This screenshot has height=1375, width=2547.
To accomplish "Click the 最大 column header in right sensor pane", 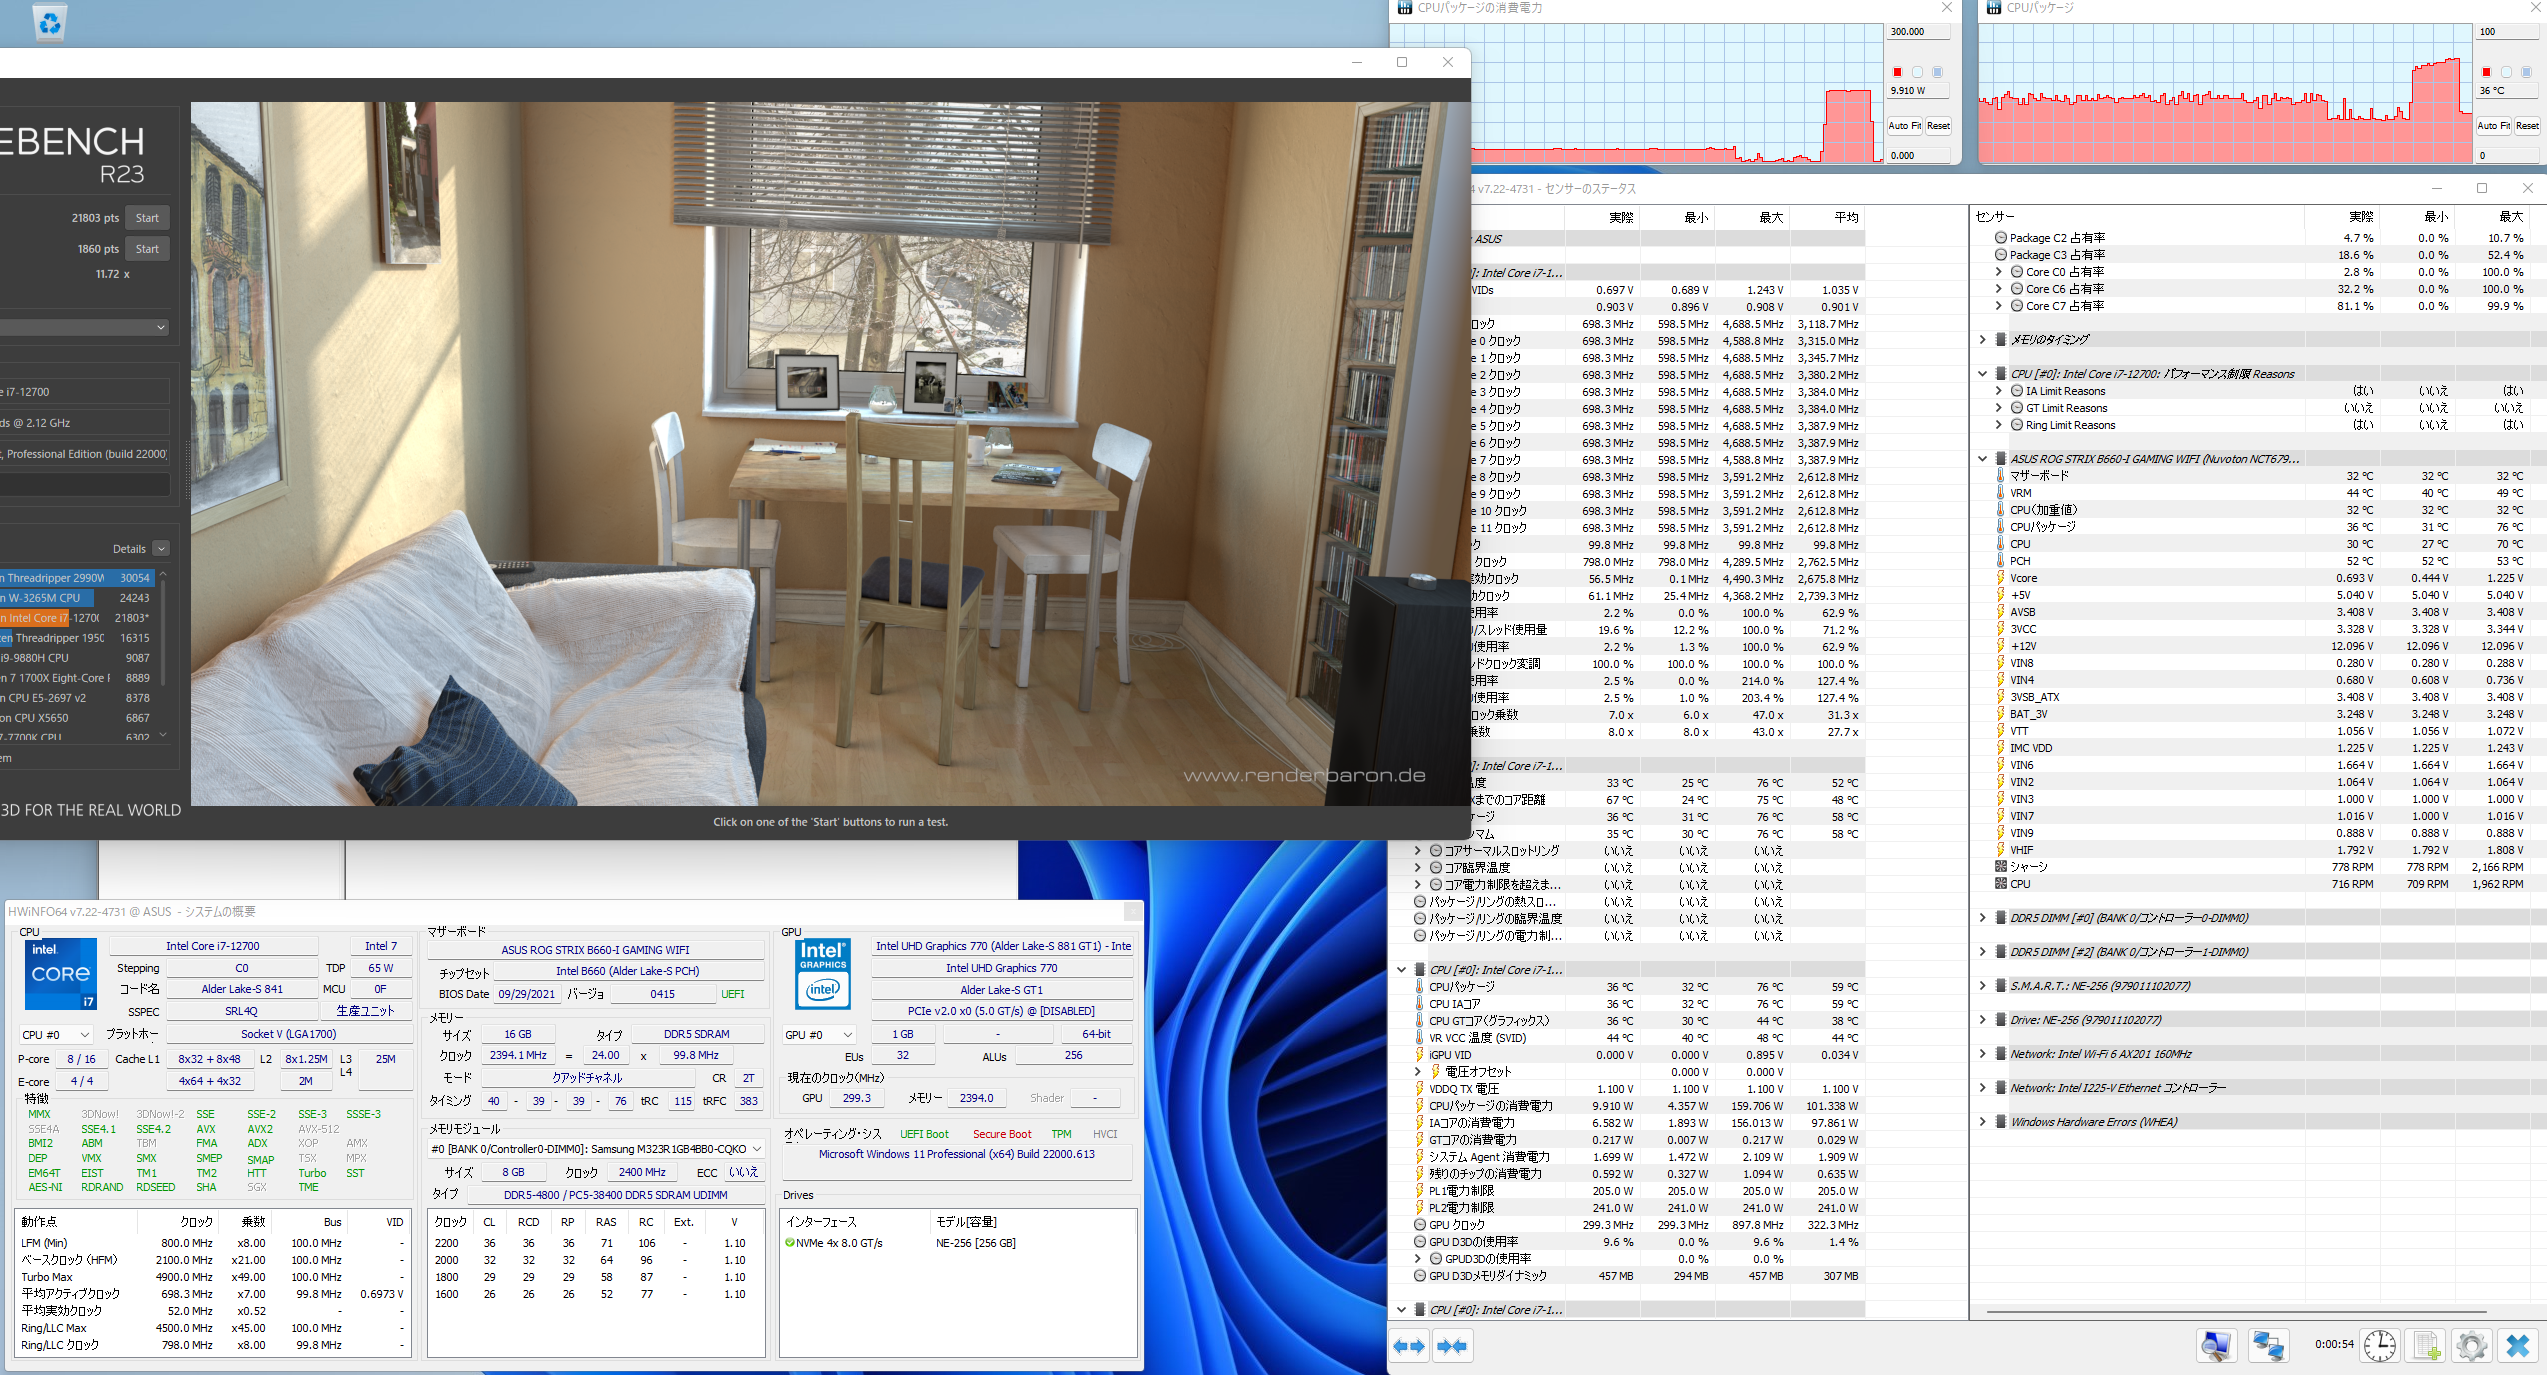I will tap(2511, 216).
